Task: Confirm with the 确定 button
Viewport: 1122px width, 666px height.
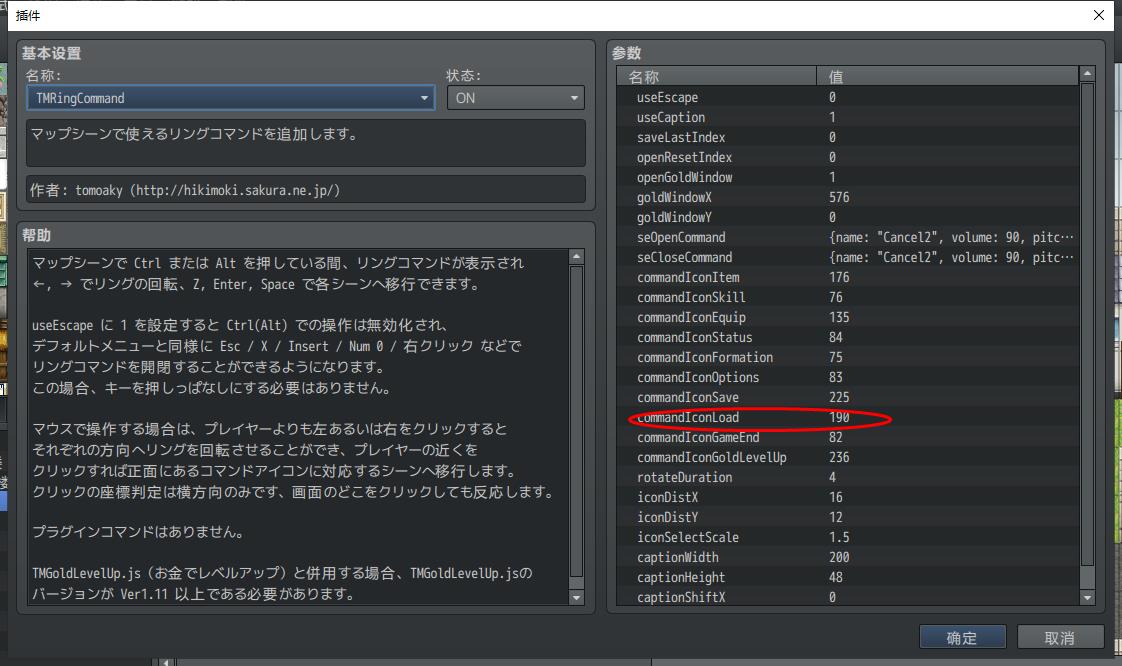Action: tap(962, 637)
